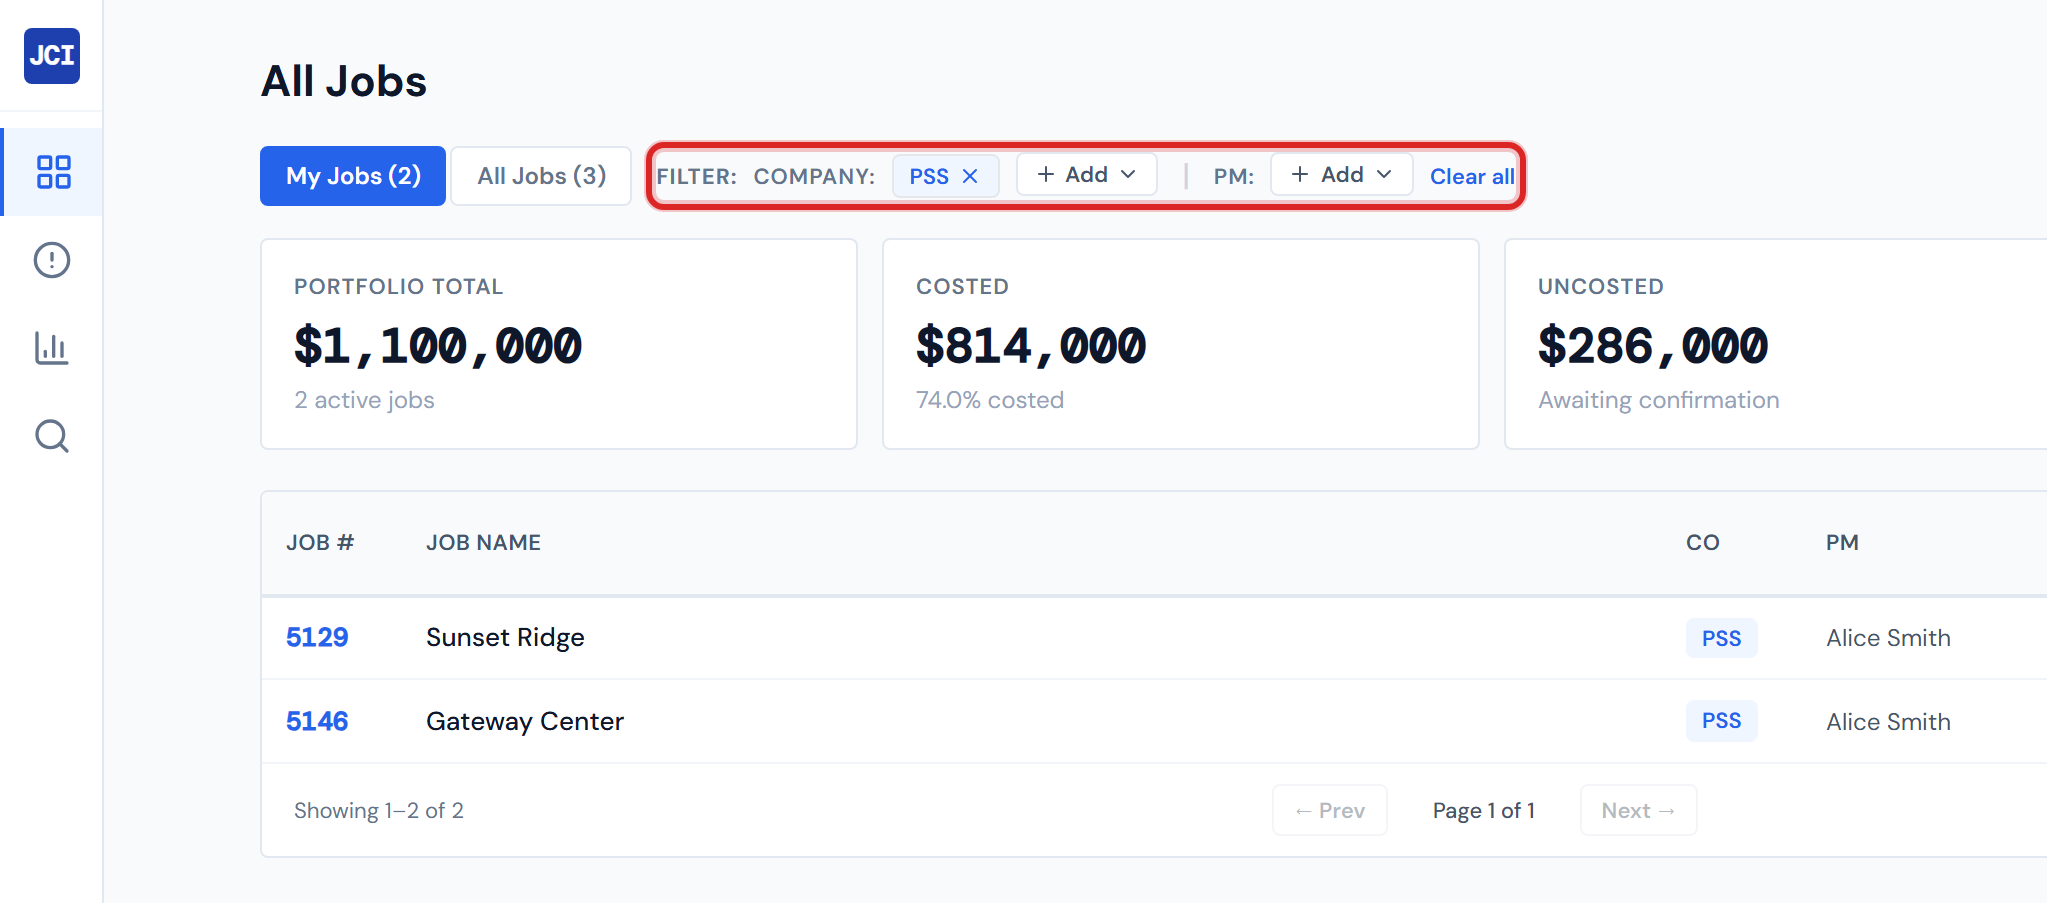Screen dimensions: 2047x903
Task: Click the PSS badge on the Gateway Center row
Action: (1721, 720)
